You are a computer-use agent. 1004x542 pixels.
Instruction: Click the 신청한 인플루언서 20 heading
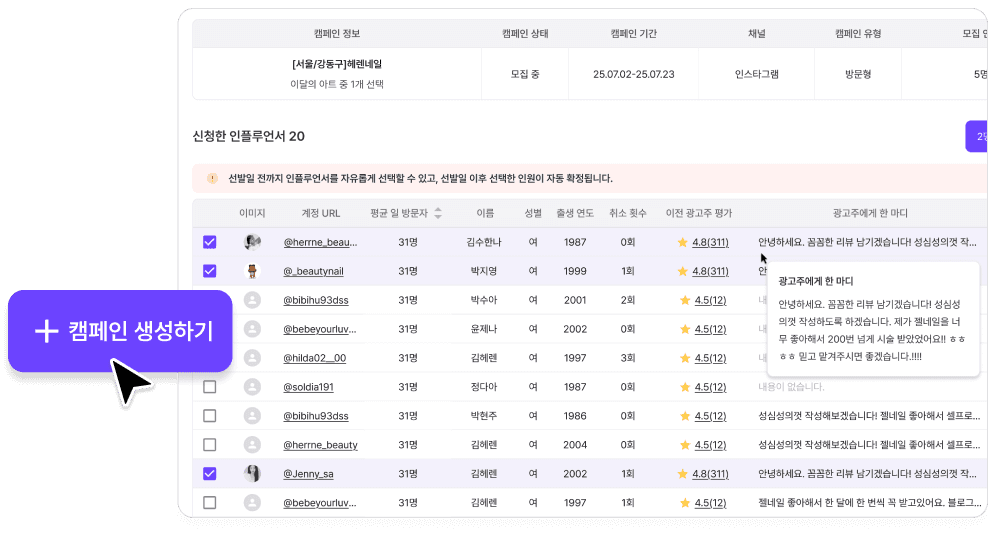[x=248, y=136]
